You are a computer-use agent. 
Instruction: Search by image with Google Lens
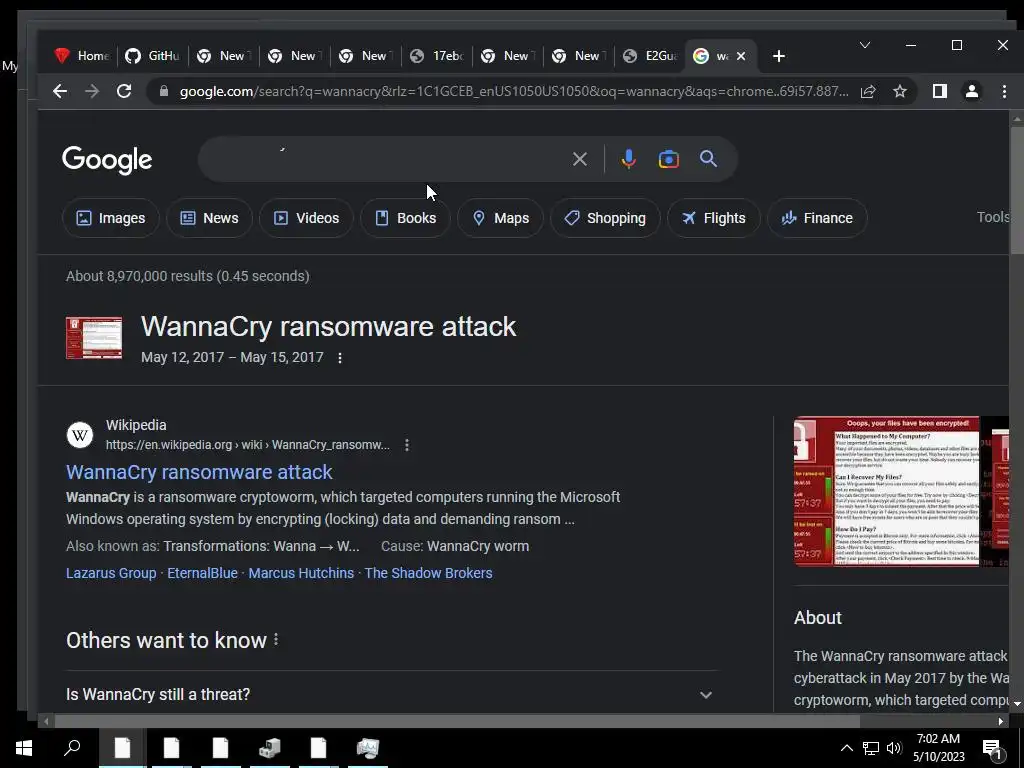669,159
